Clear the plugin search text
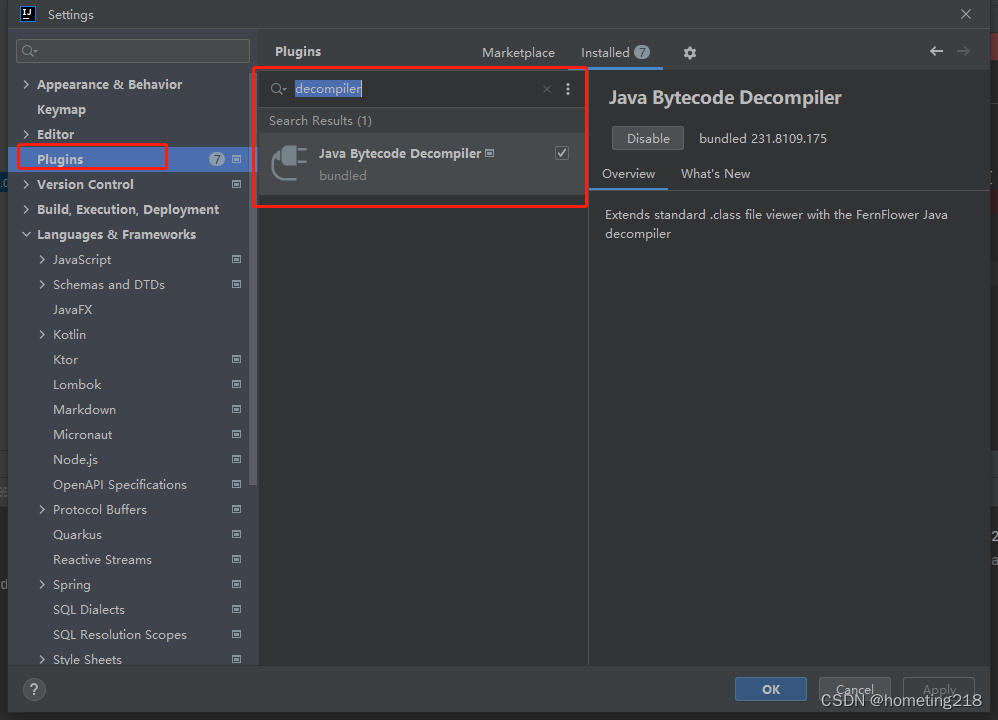 547,89
